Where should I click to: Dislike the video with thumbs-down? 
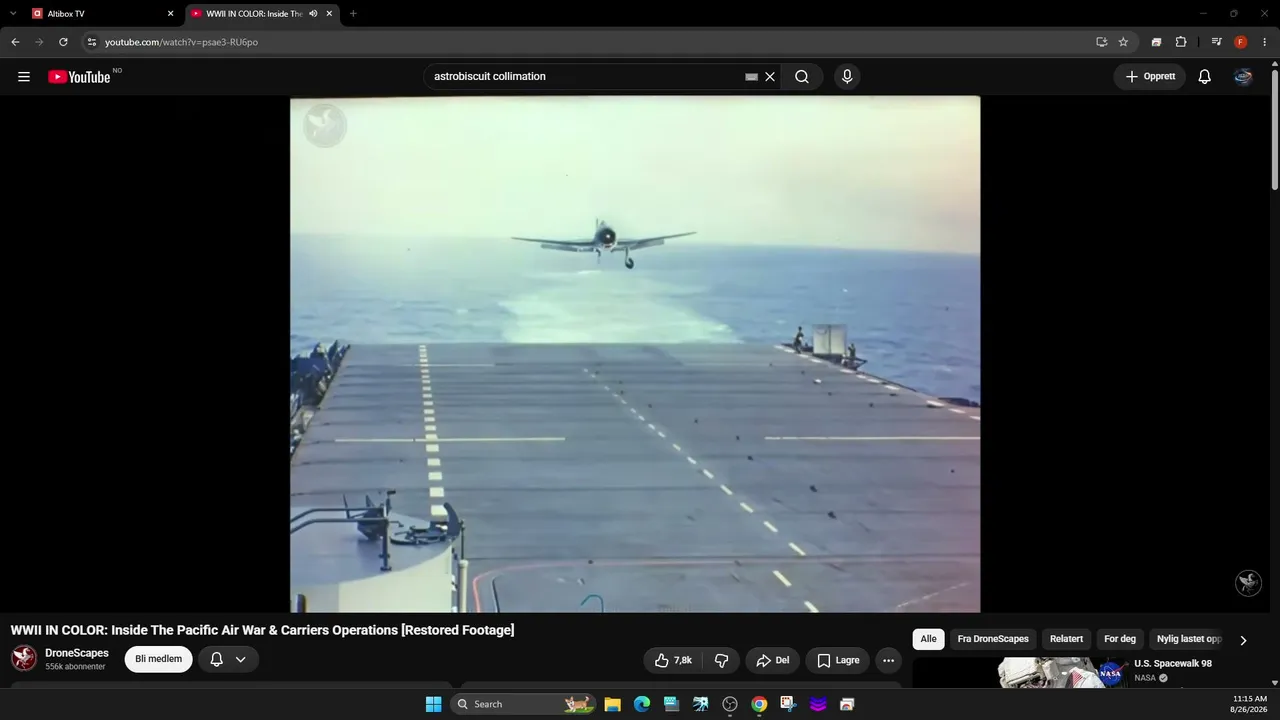coord(721,660)
